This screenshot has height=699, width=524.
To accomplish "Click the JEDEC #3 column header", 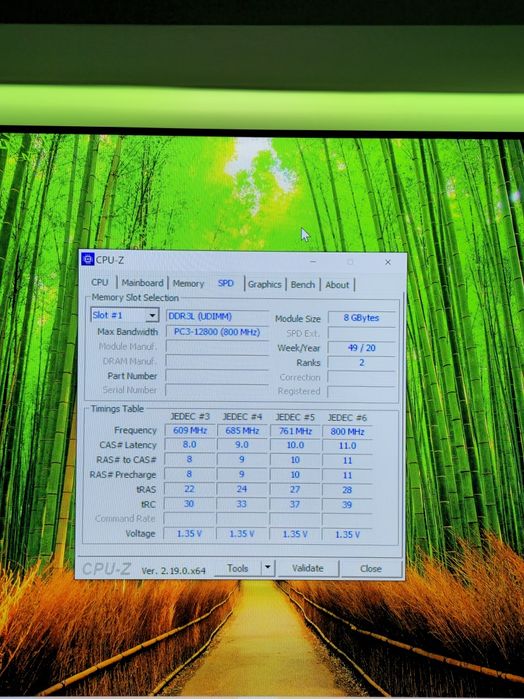I will click(190, 416).
